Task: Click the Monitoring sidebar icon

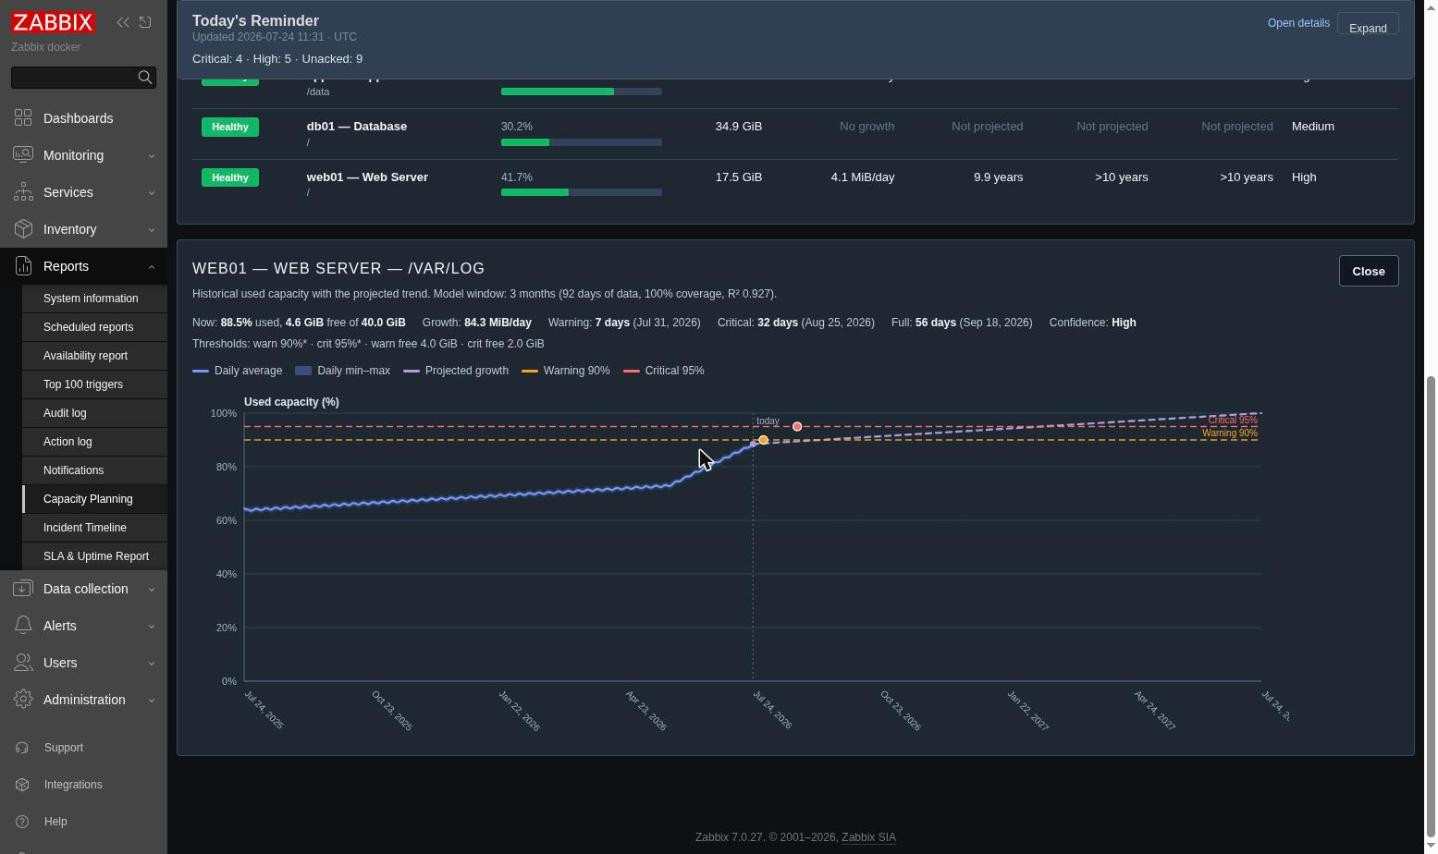Action: coord(23,155)
